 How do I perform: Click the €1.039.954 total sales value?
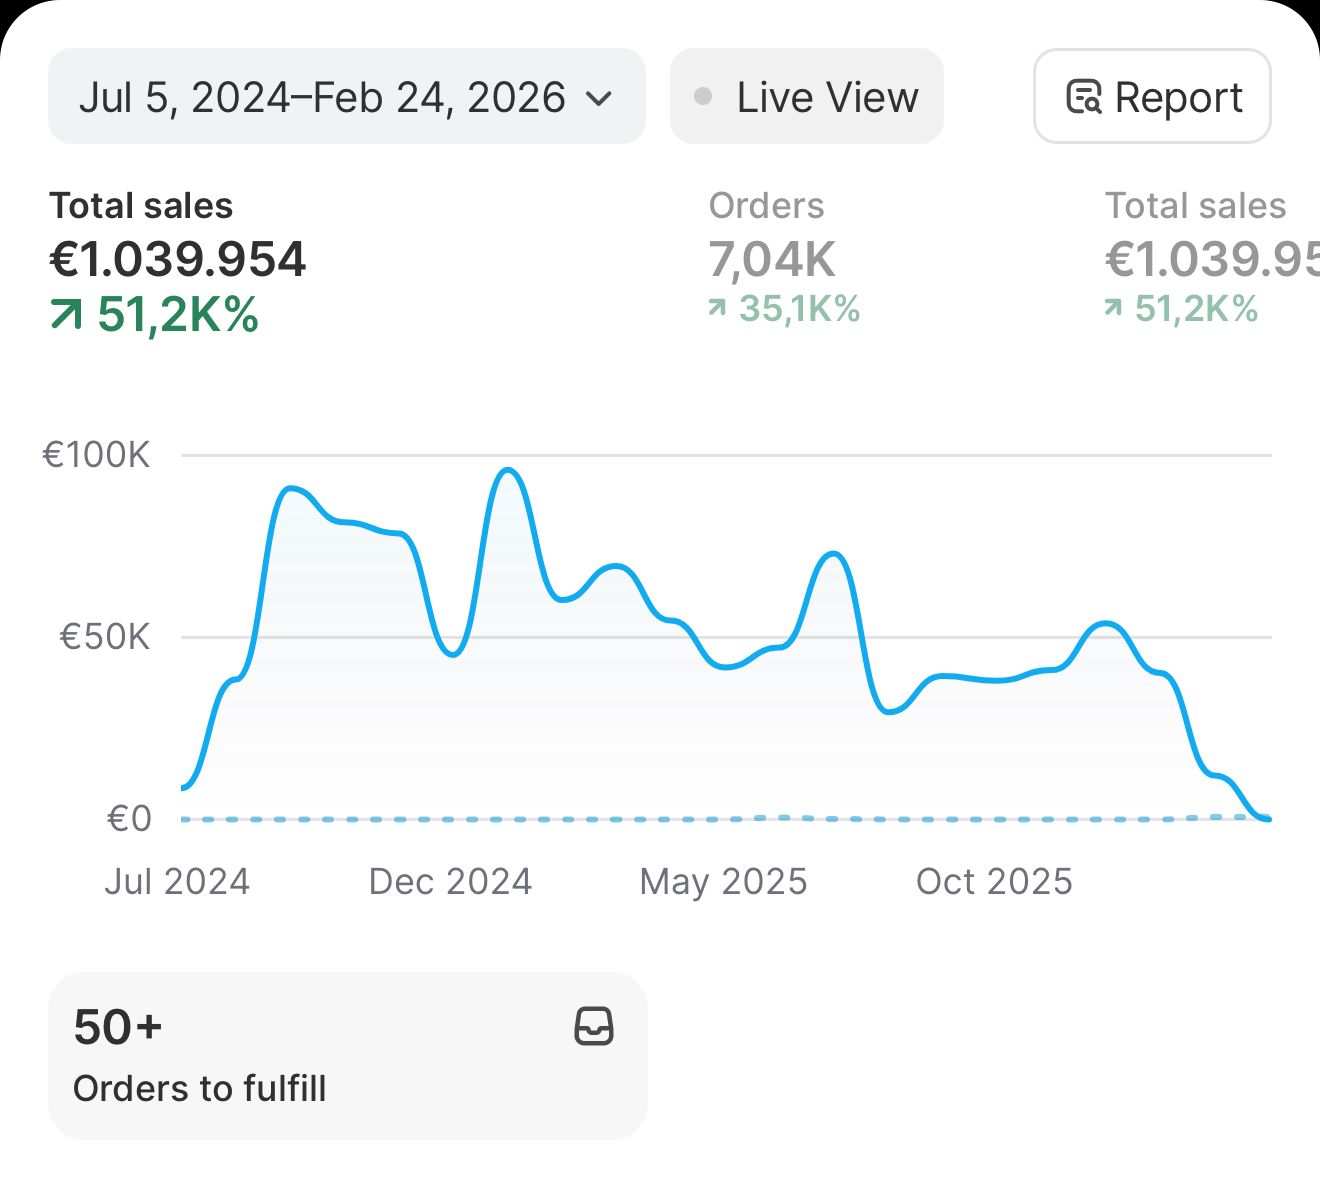178,260
